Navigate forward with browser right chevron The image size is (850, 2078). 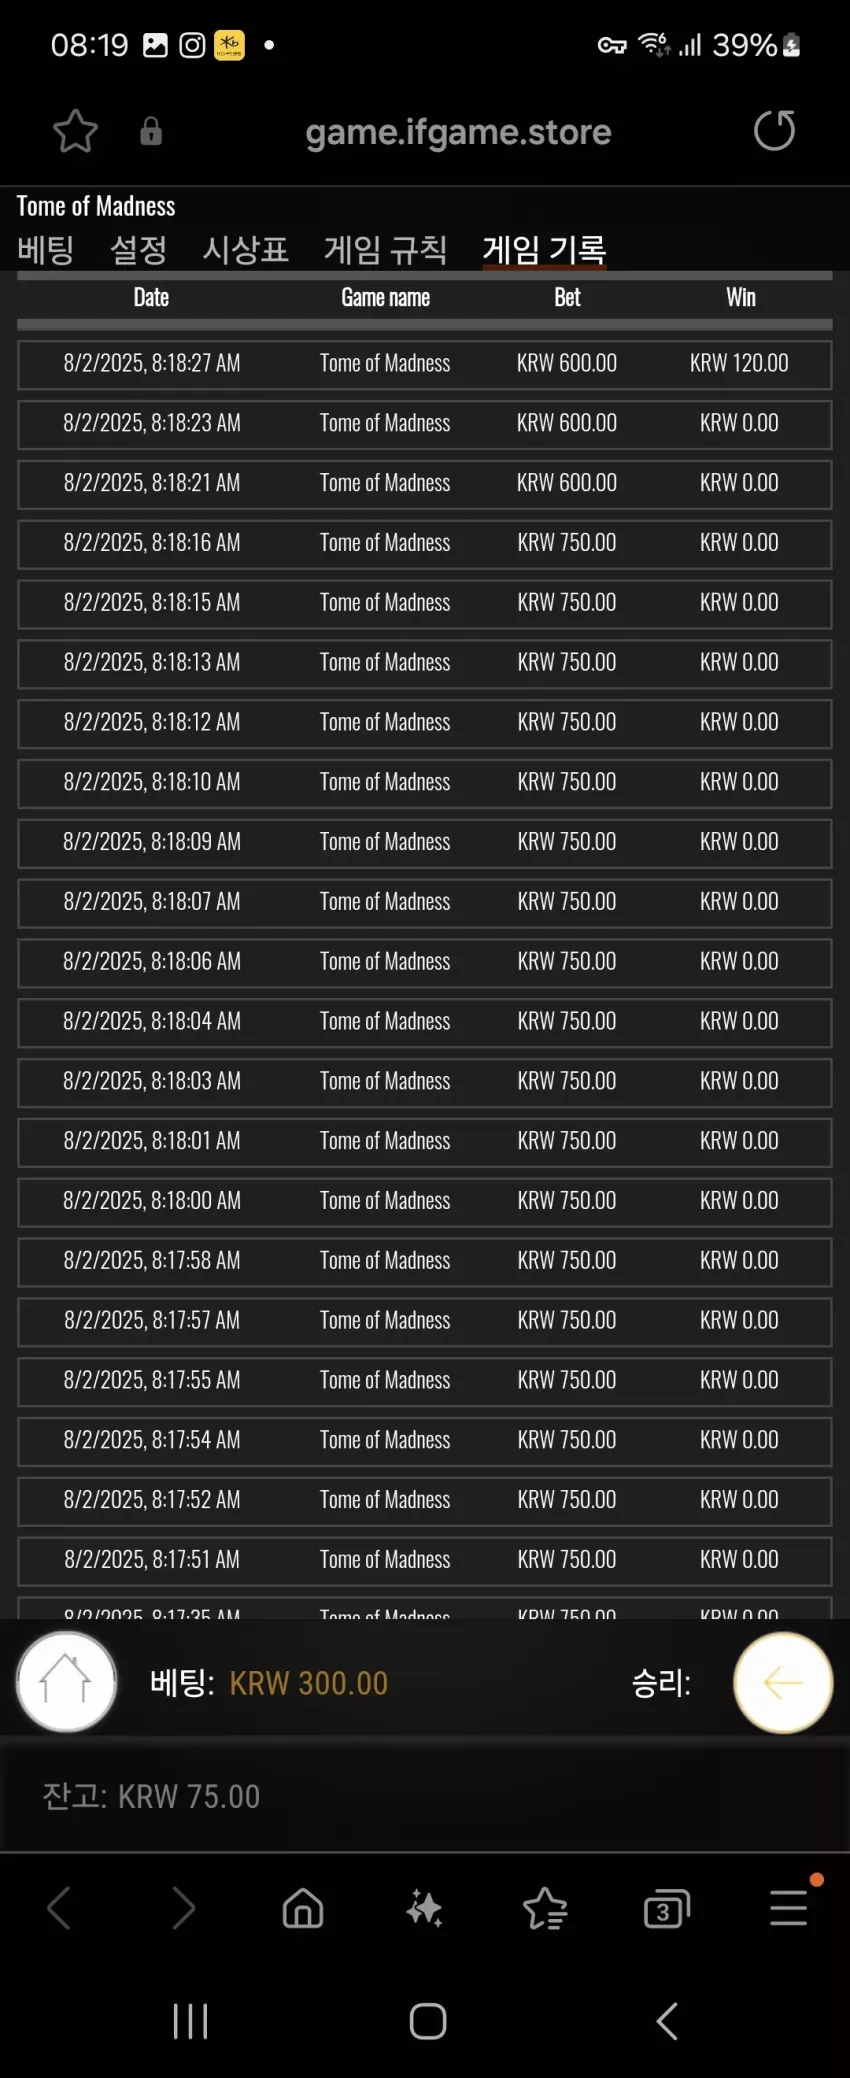(183, 1908)
